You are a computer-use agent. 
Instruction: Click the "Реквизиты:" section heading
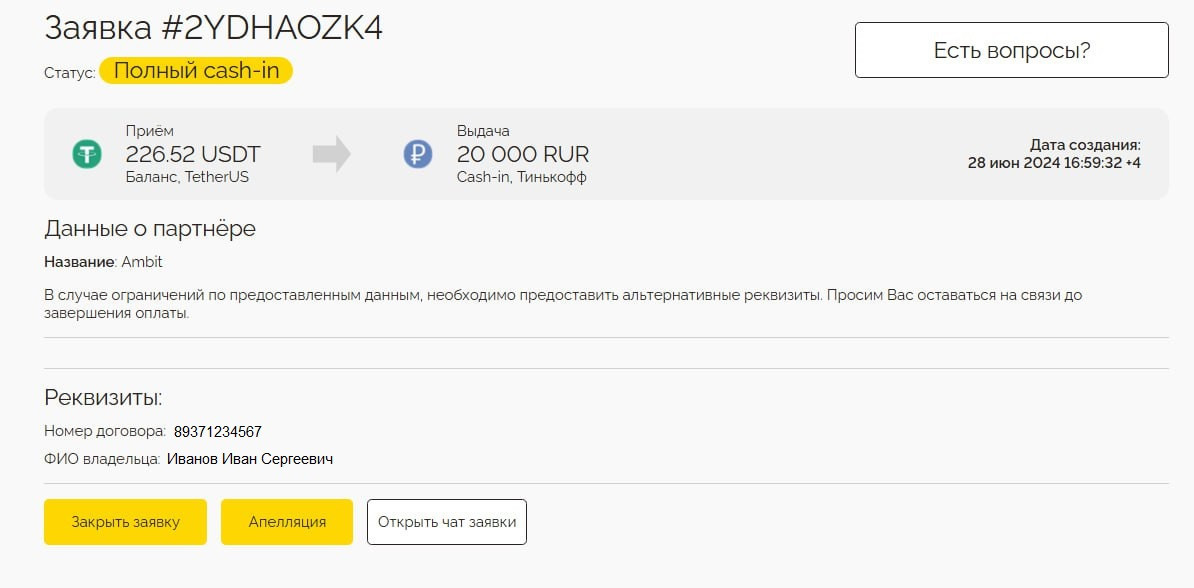pyautogui.click(x=103, y=398)
